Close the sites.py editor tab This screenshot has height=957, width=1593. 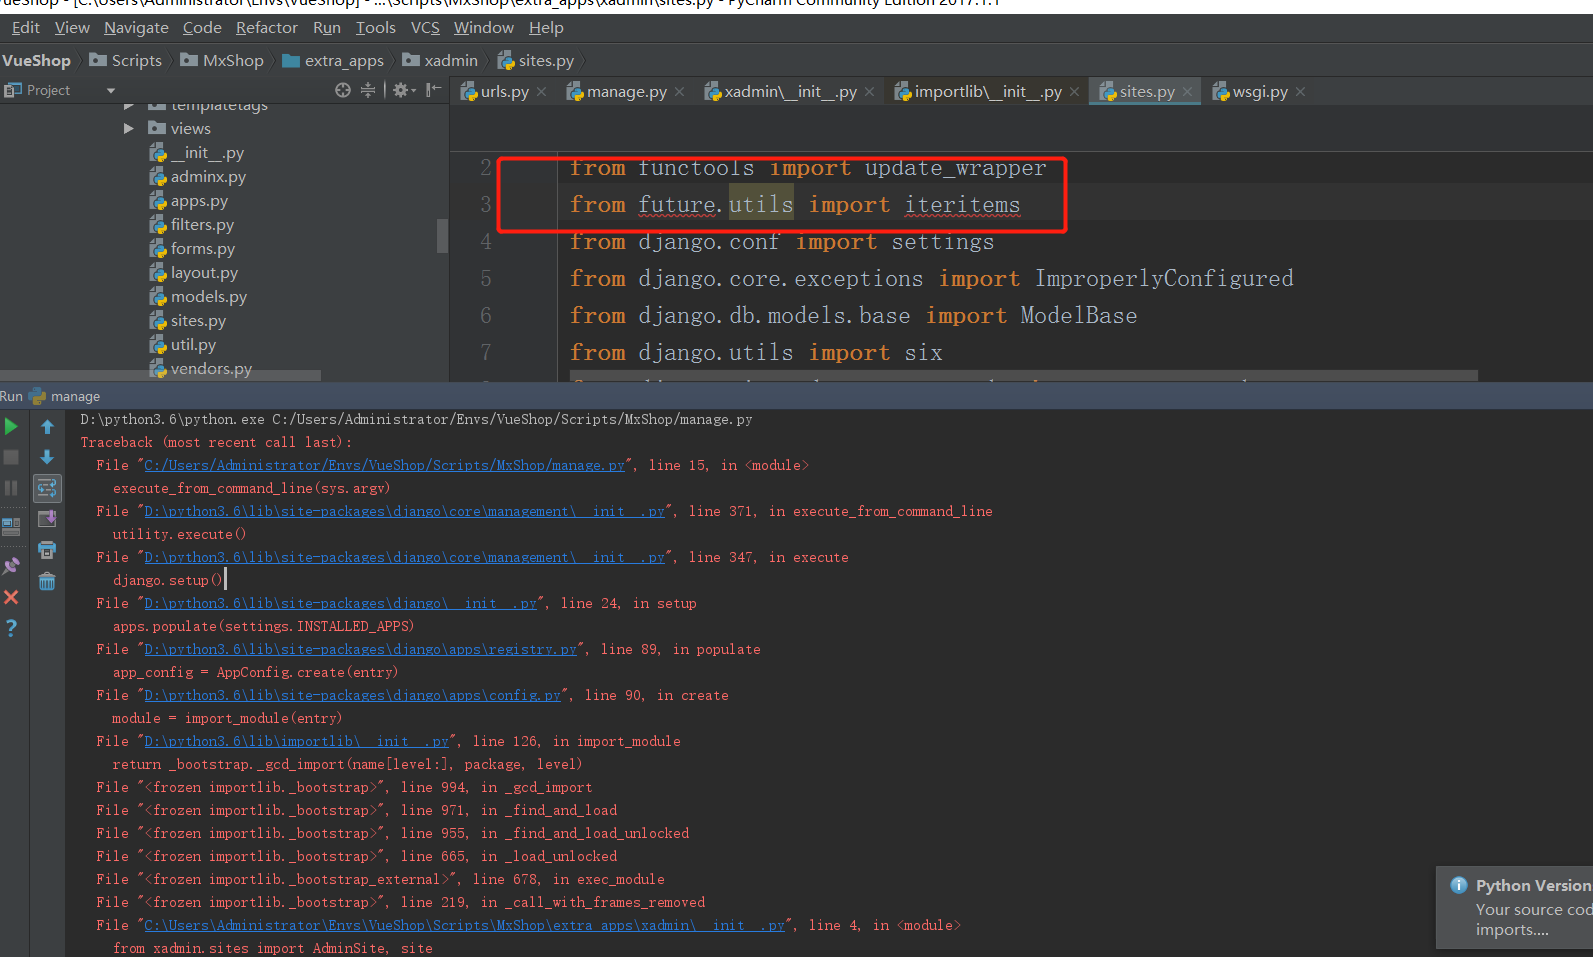1187,92
